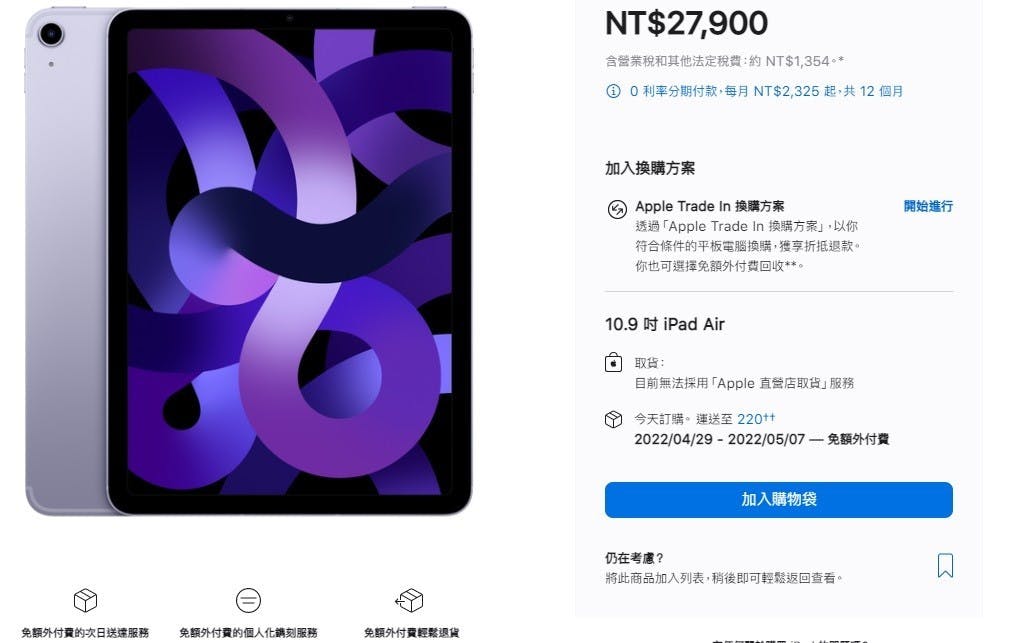The height and width of the screenshot is (643, 1018).
Task: Click the easy returns box icon
Action: (410, 600)
